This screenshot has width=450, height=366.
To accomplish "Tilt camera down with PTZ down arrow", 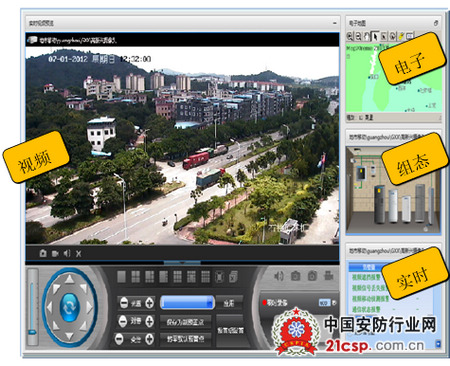I will pyautogui.click(x=69, y=336).
